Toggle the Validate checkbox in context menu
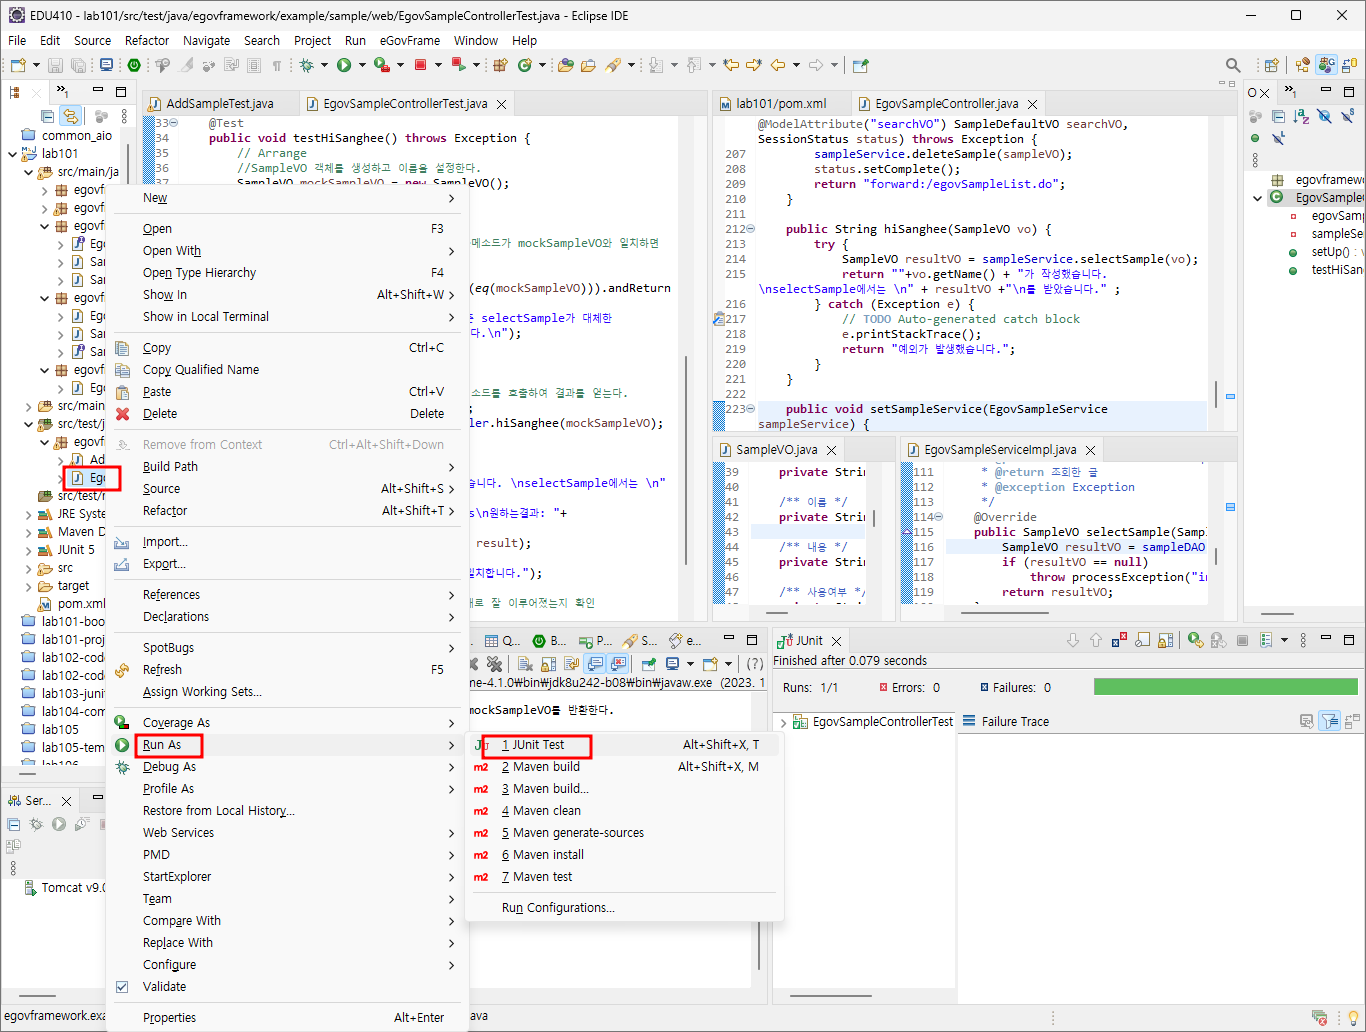 (x=122, y=987)
